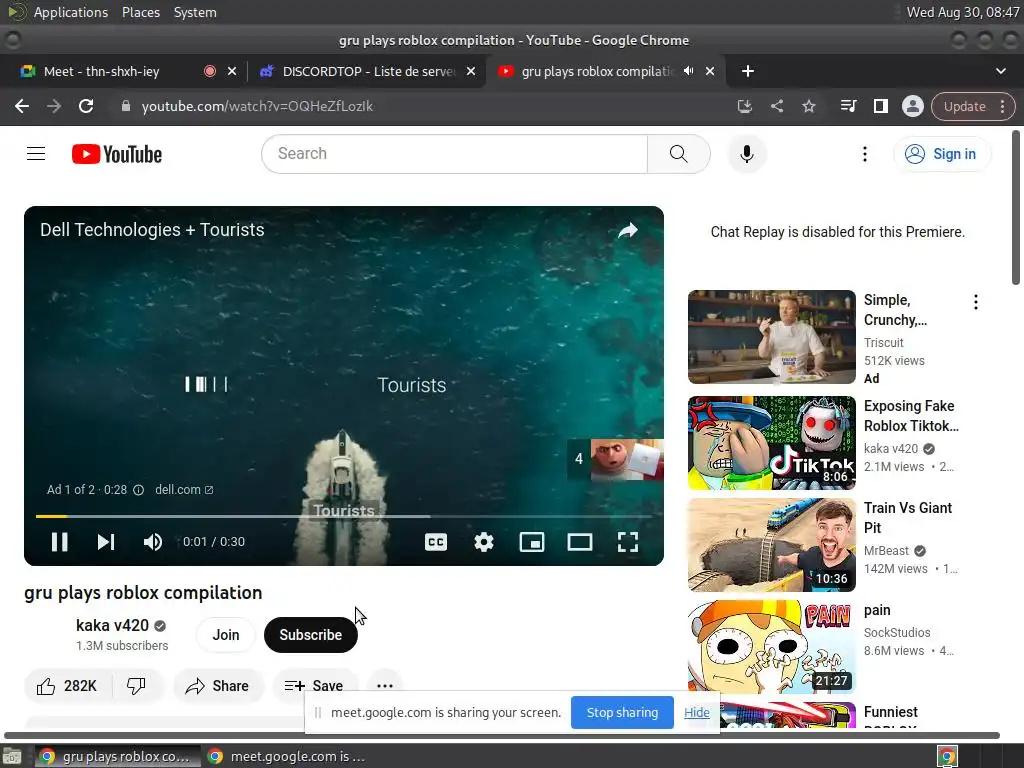Bookmark this page star icon

point(808,106)
